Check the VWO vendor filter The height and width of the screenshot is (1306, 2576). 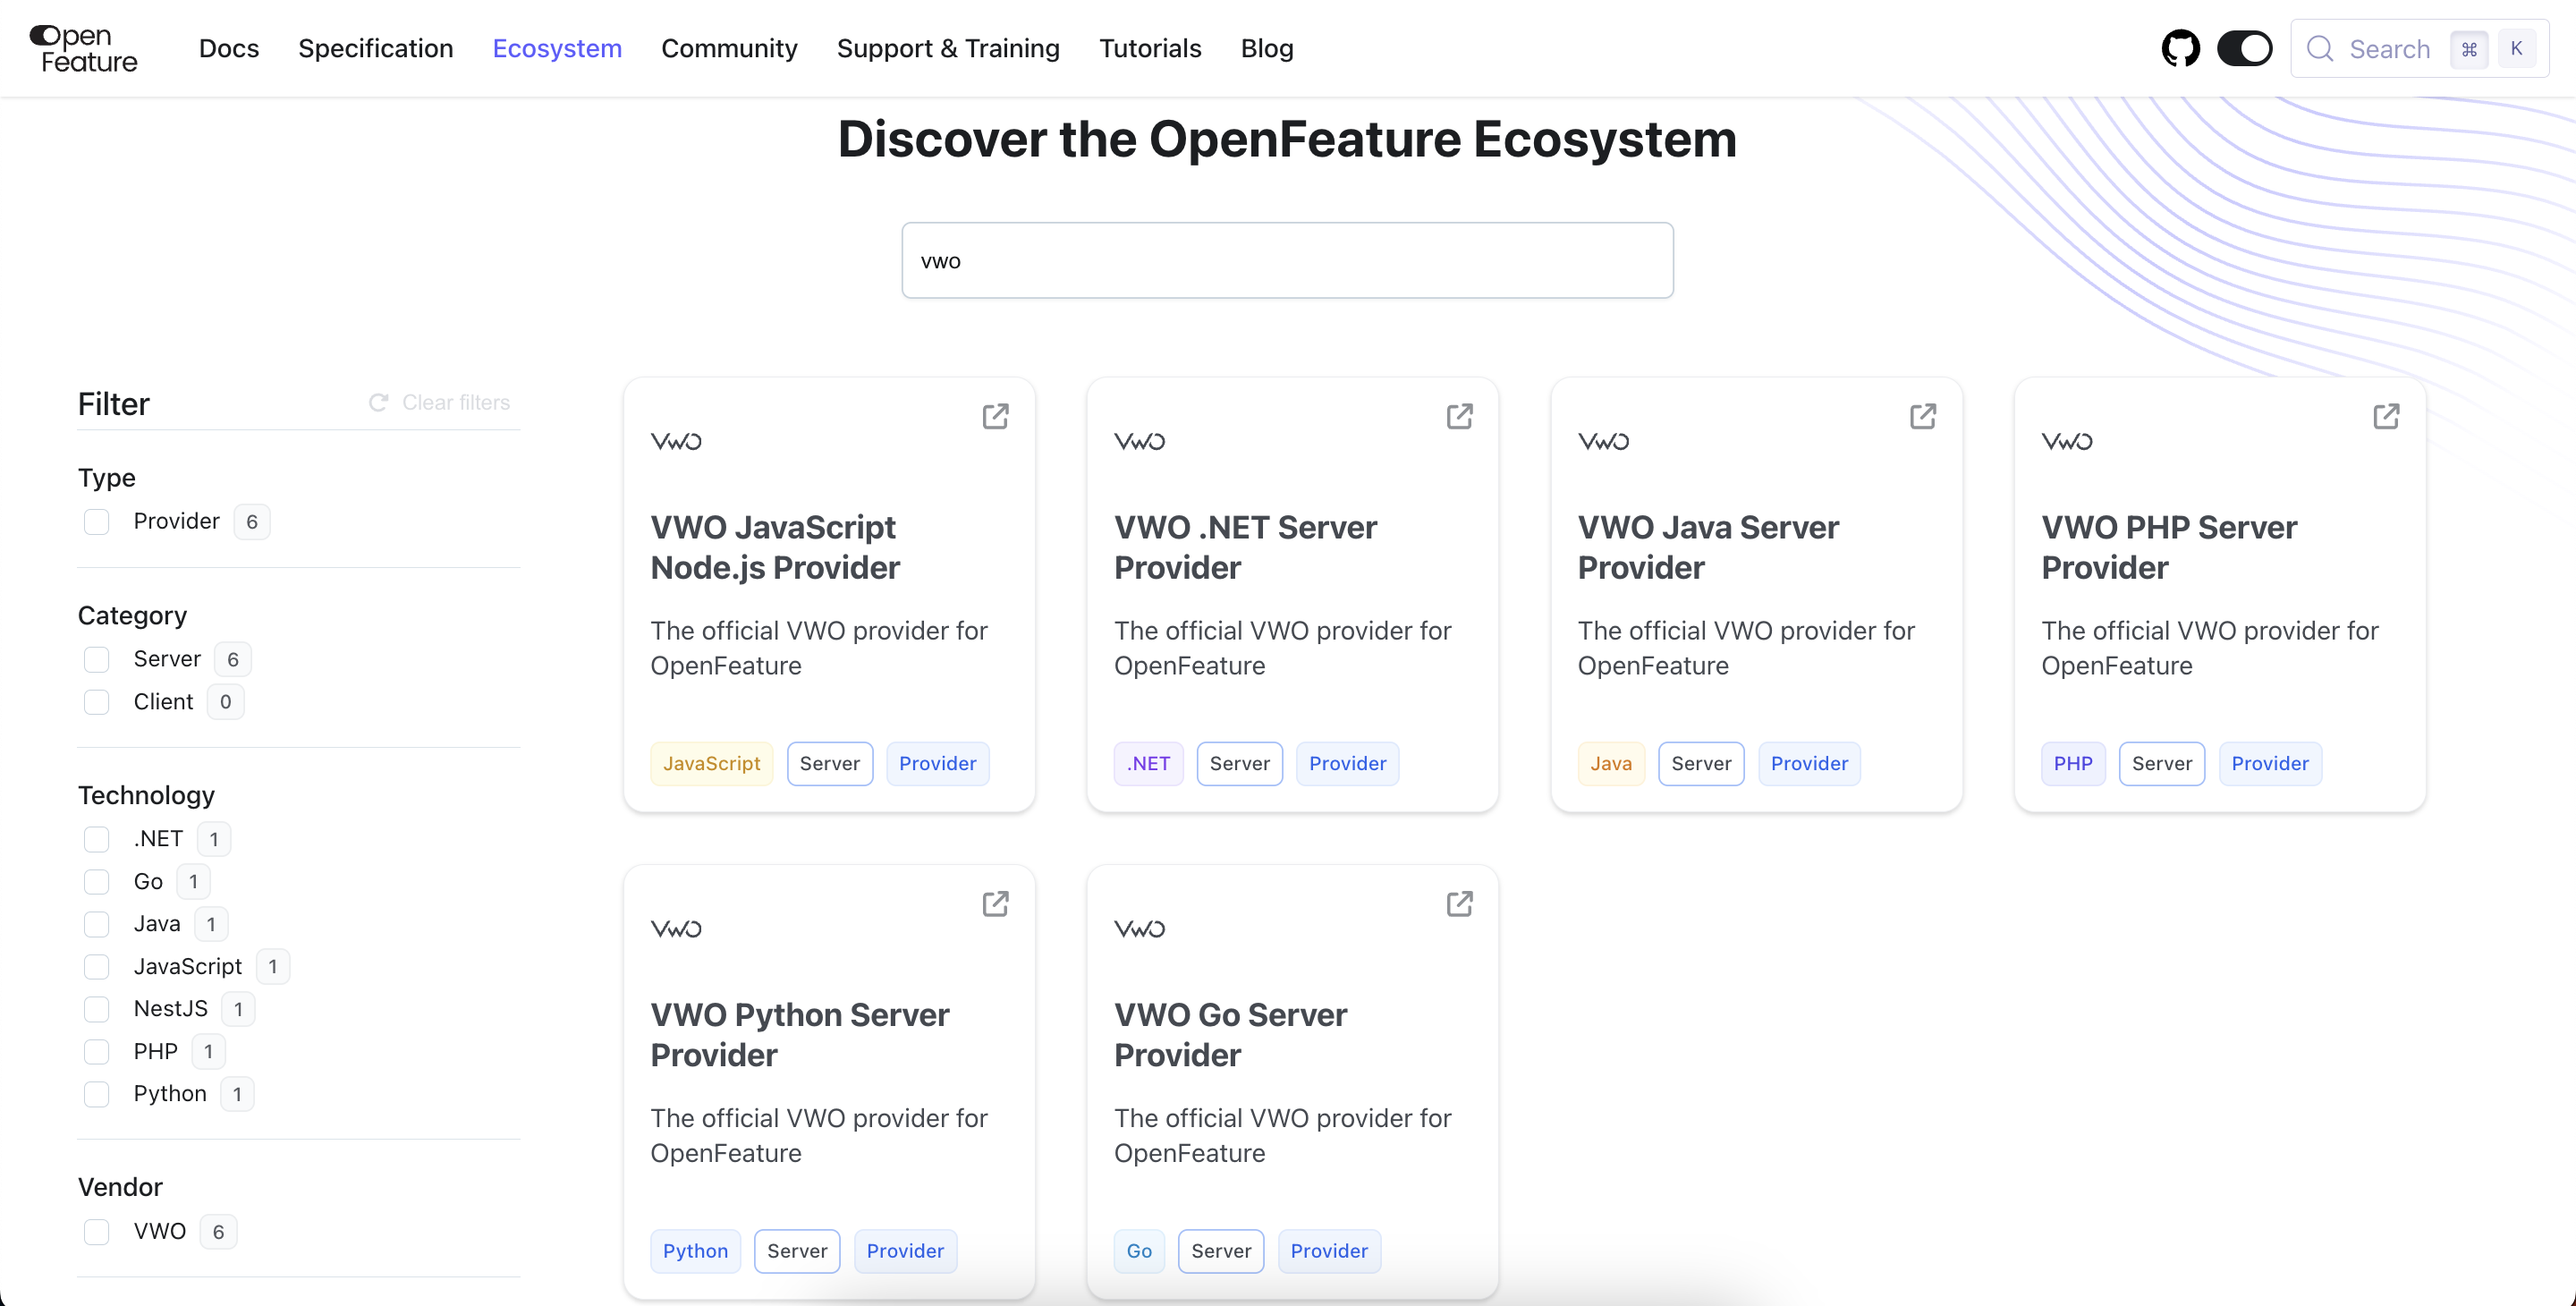[97, 1231]
